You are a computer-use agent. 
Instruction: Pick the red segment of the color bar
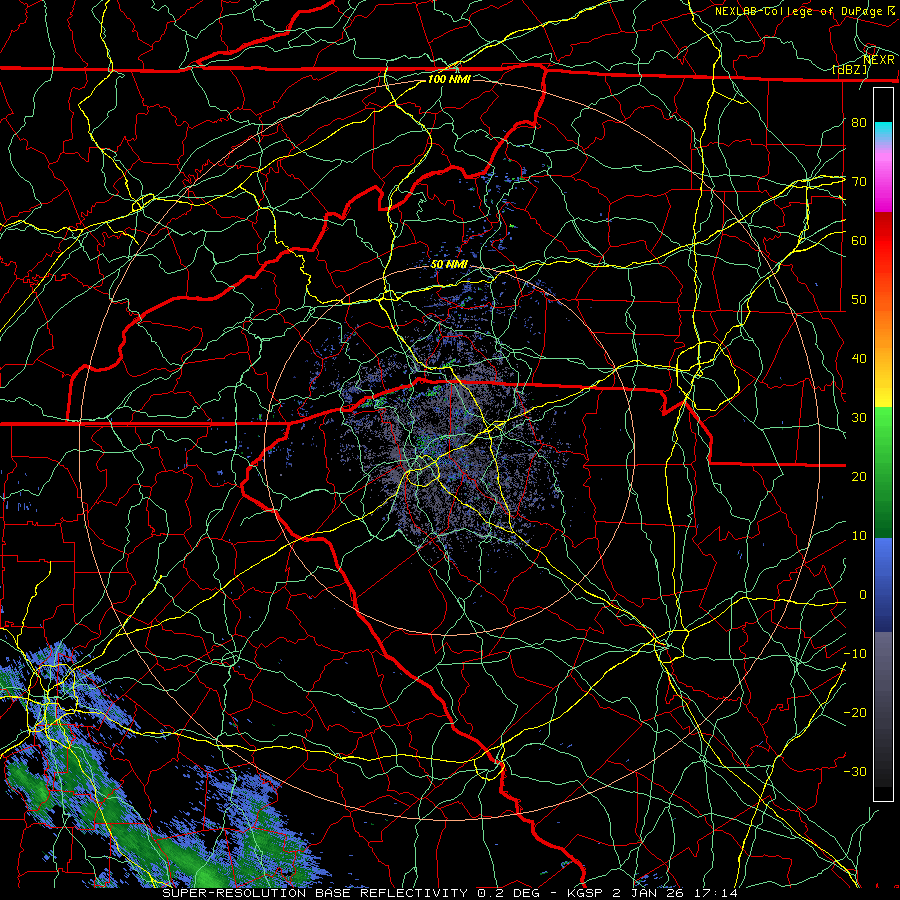(883, 242)
